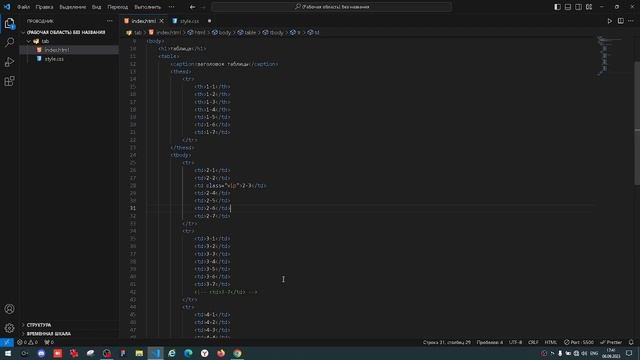This screenshot has height=360, width=640.
Task: Open the Выделение menu
Action: pos(73,7)
